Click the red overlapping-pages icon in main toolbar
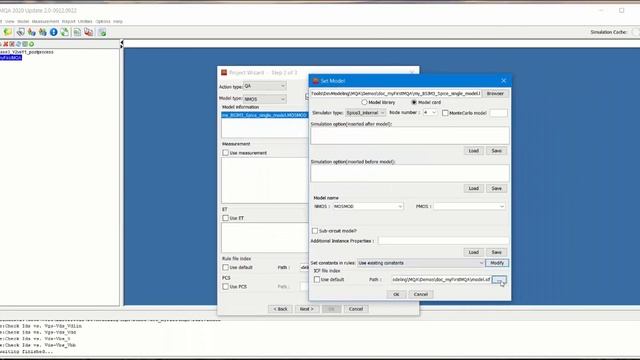The width and height of the screenshot is (640, 360). (x=89, y=32)
